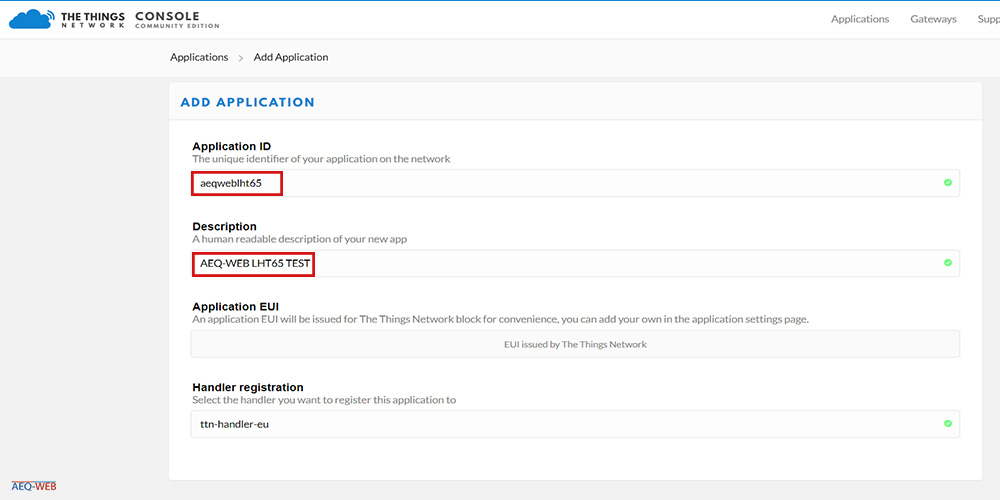Click the Add Application breadcrumb
1000x500 pixels.
291,57
